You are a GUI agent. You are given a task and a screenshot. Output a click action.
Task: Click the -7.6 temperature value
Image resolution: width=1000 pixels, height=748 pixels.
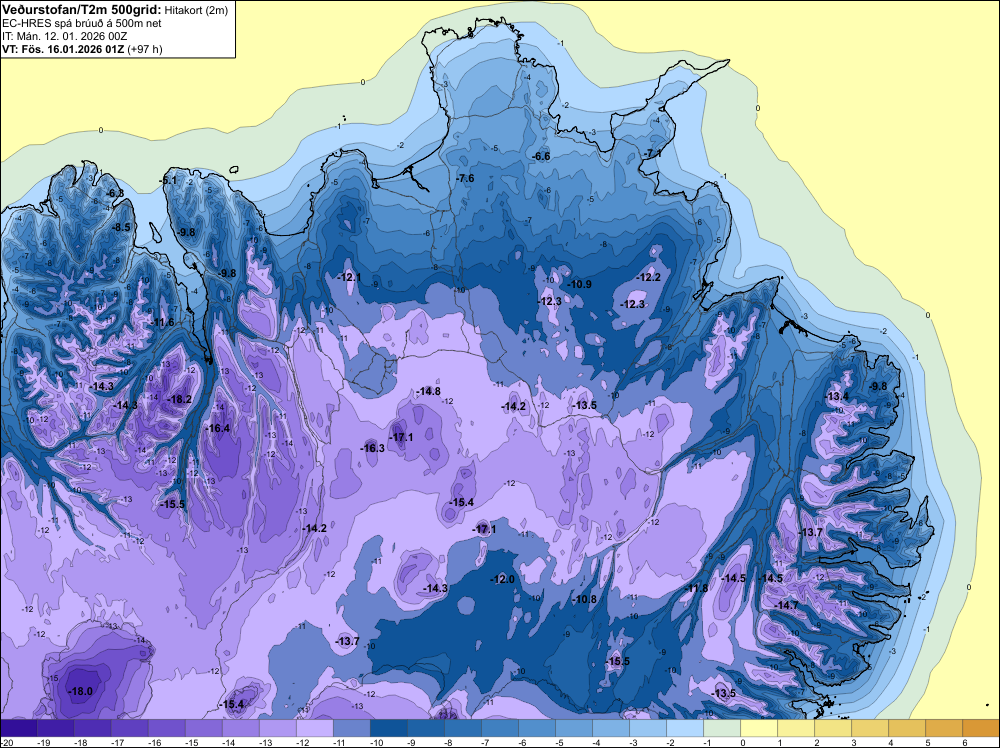tap(466, 179)
